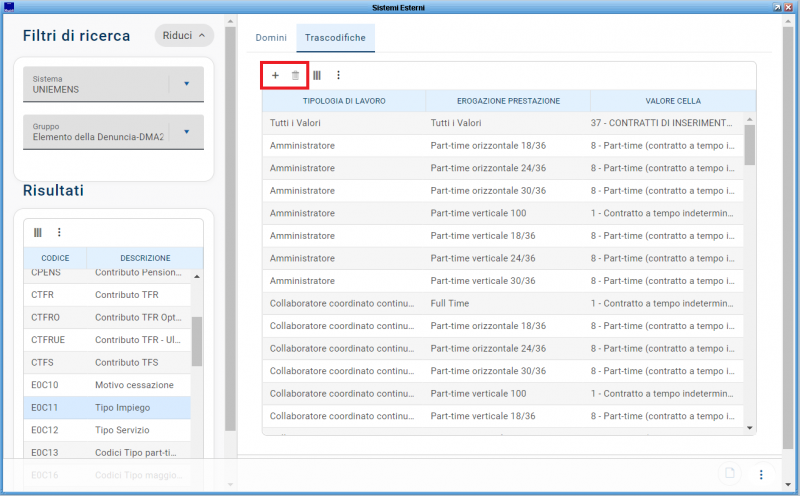Open the Gruppo dropdown
The width and height of the screenshot is (800, 496).
[x=113, y=132]
